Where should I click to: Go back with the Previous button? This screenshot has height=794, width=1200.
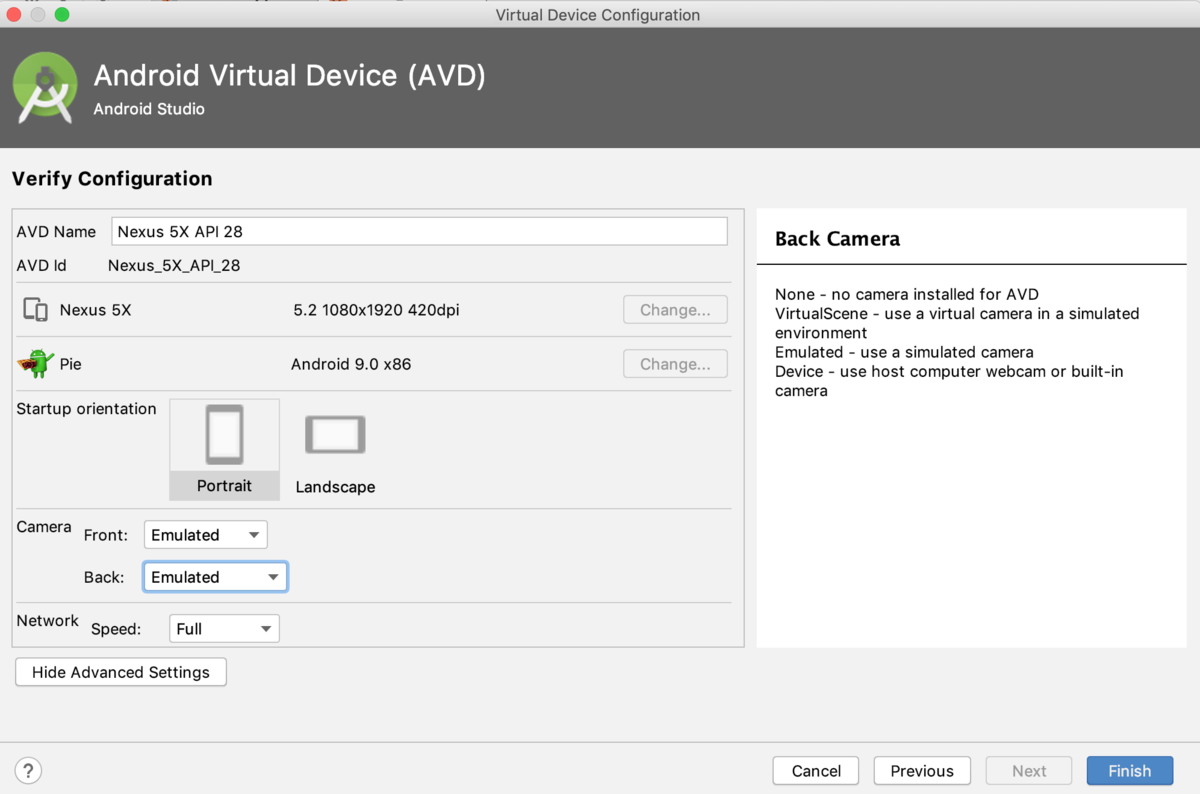pos(922,770)
